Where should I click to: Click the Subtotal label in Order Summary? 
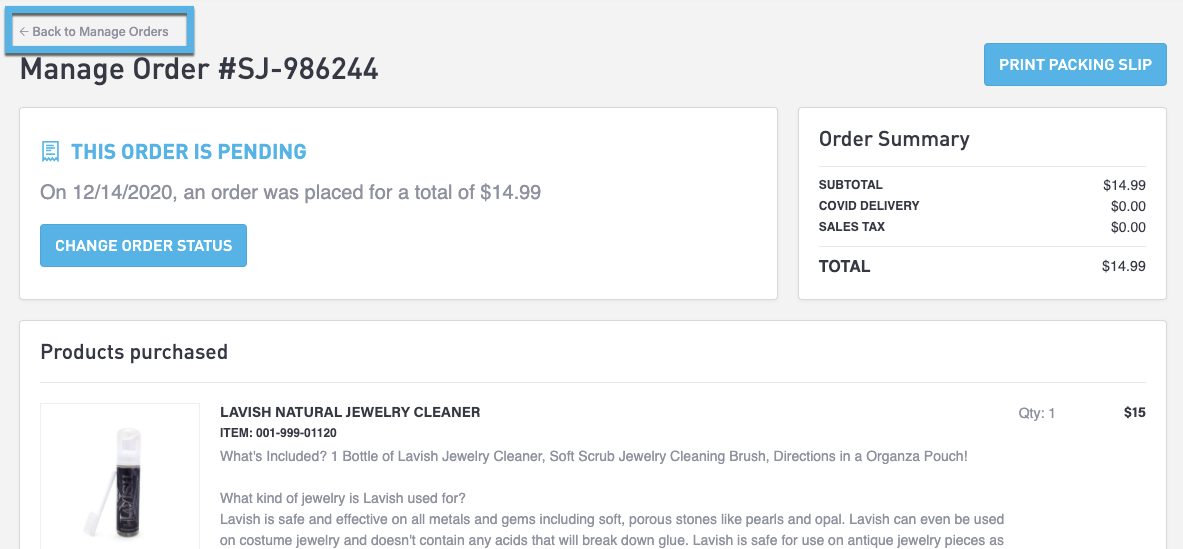coord(850,185)
